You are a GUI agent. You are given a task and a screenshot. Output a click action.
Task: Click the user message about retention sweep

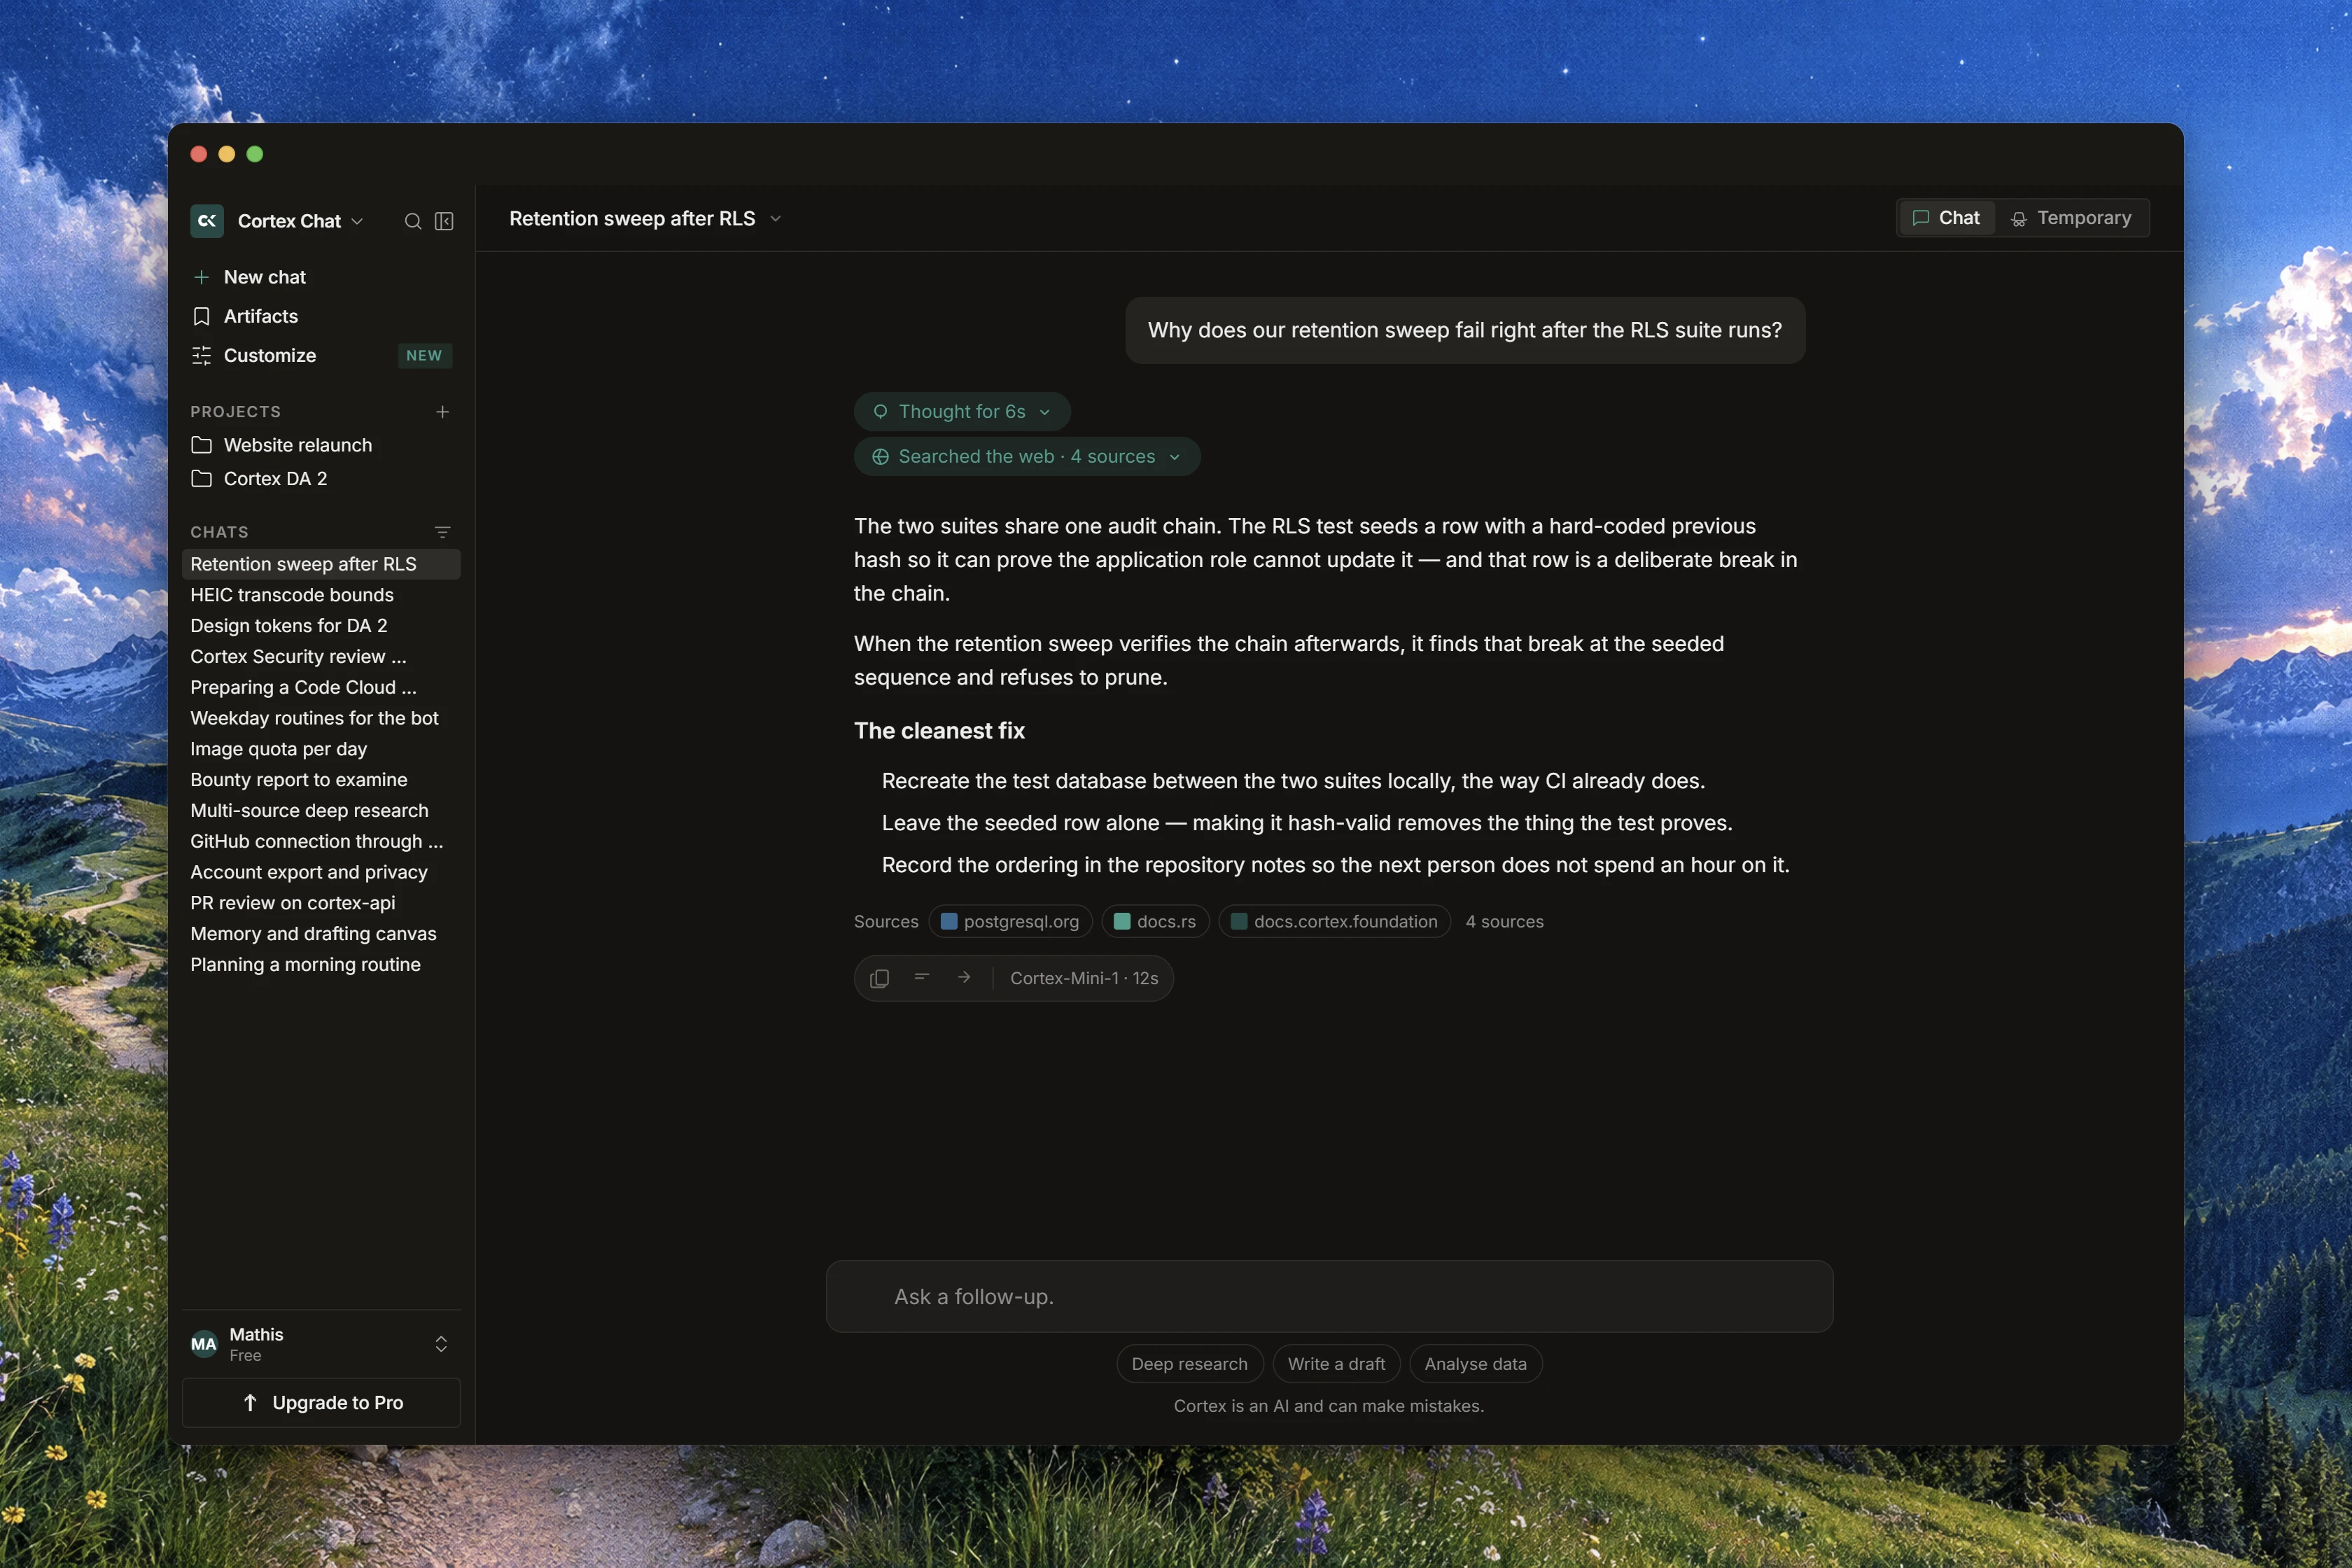click(1465, 330)
